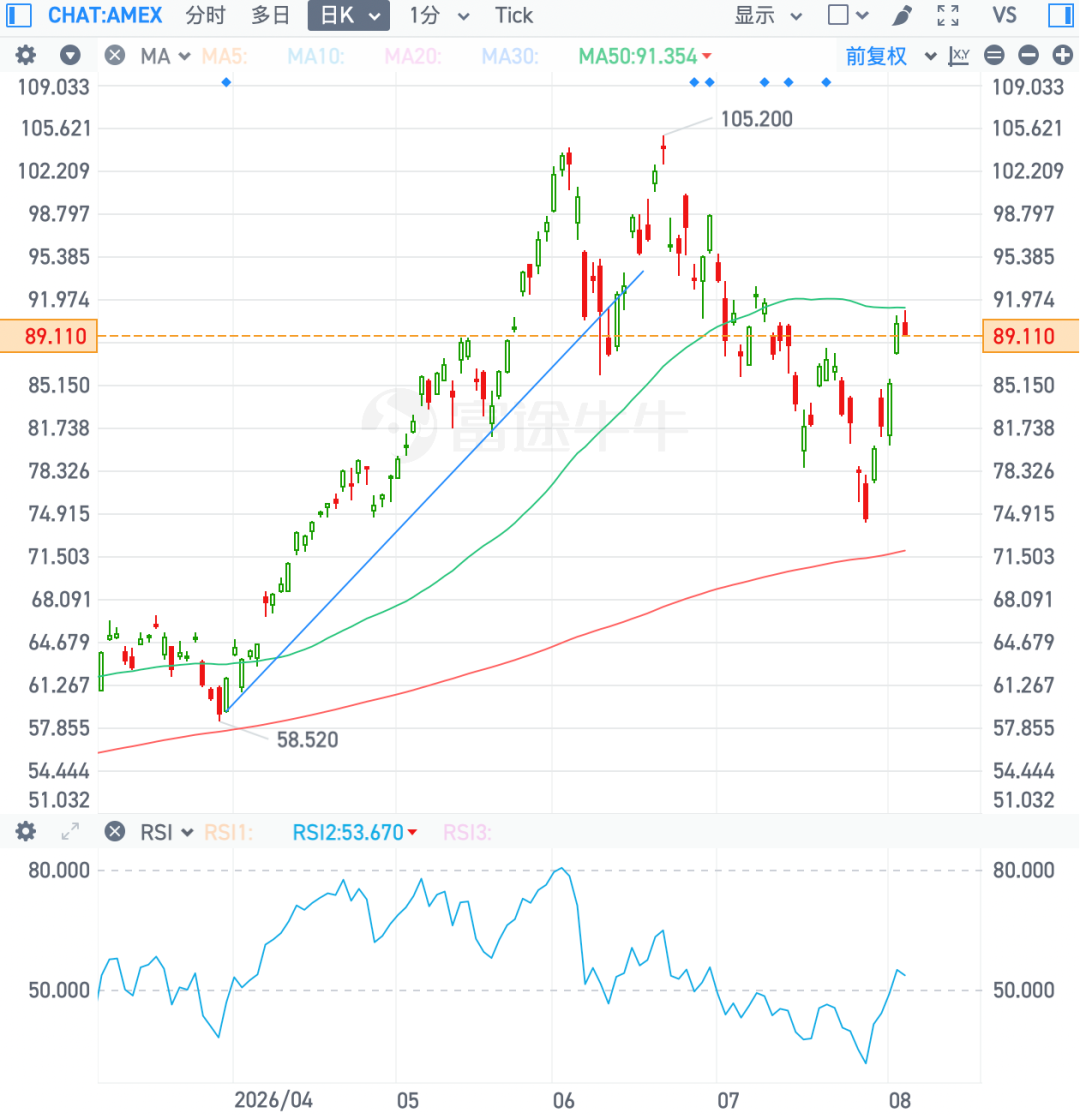This screenshot has width=1080, height=1119.
Task: Remove the MA indicator
Action: pyautogui.click(x=115, y=55)
